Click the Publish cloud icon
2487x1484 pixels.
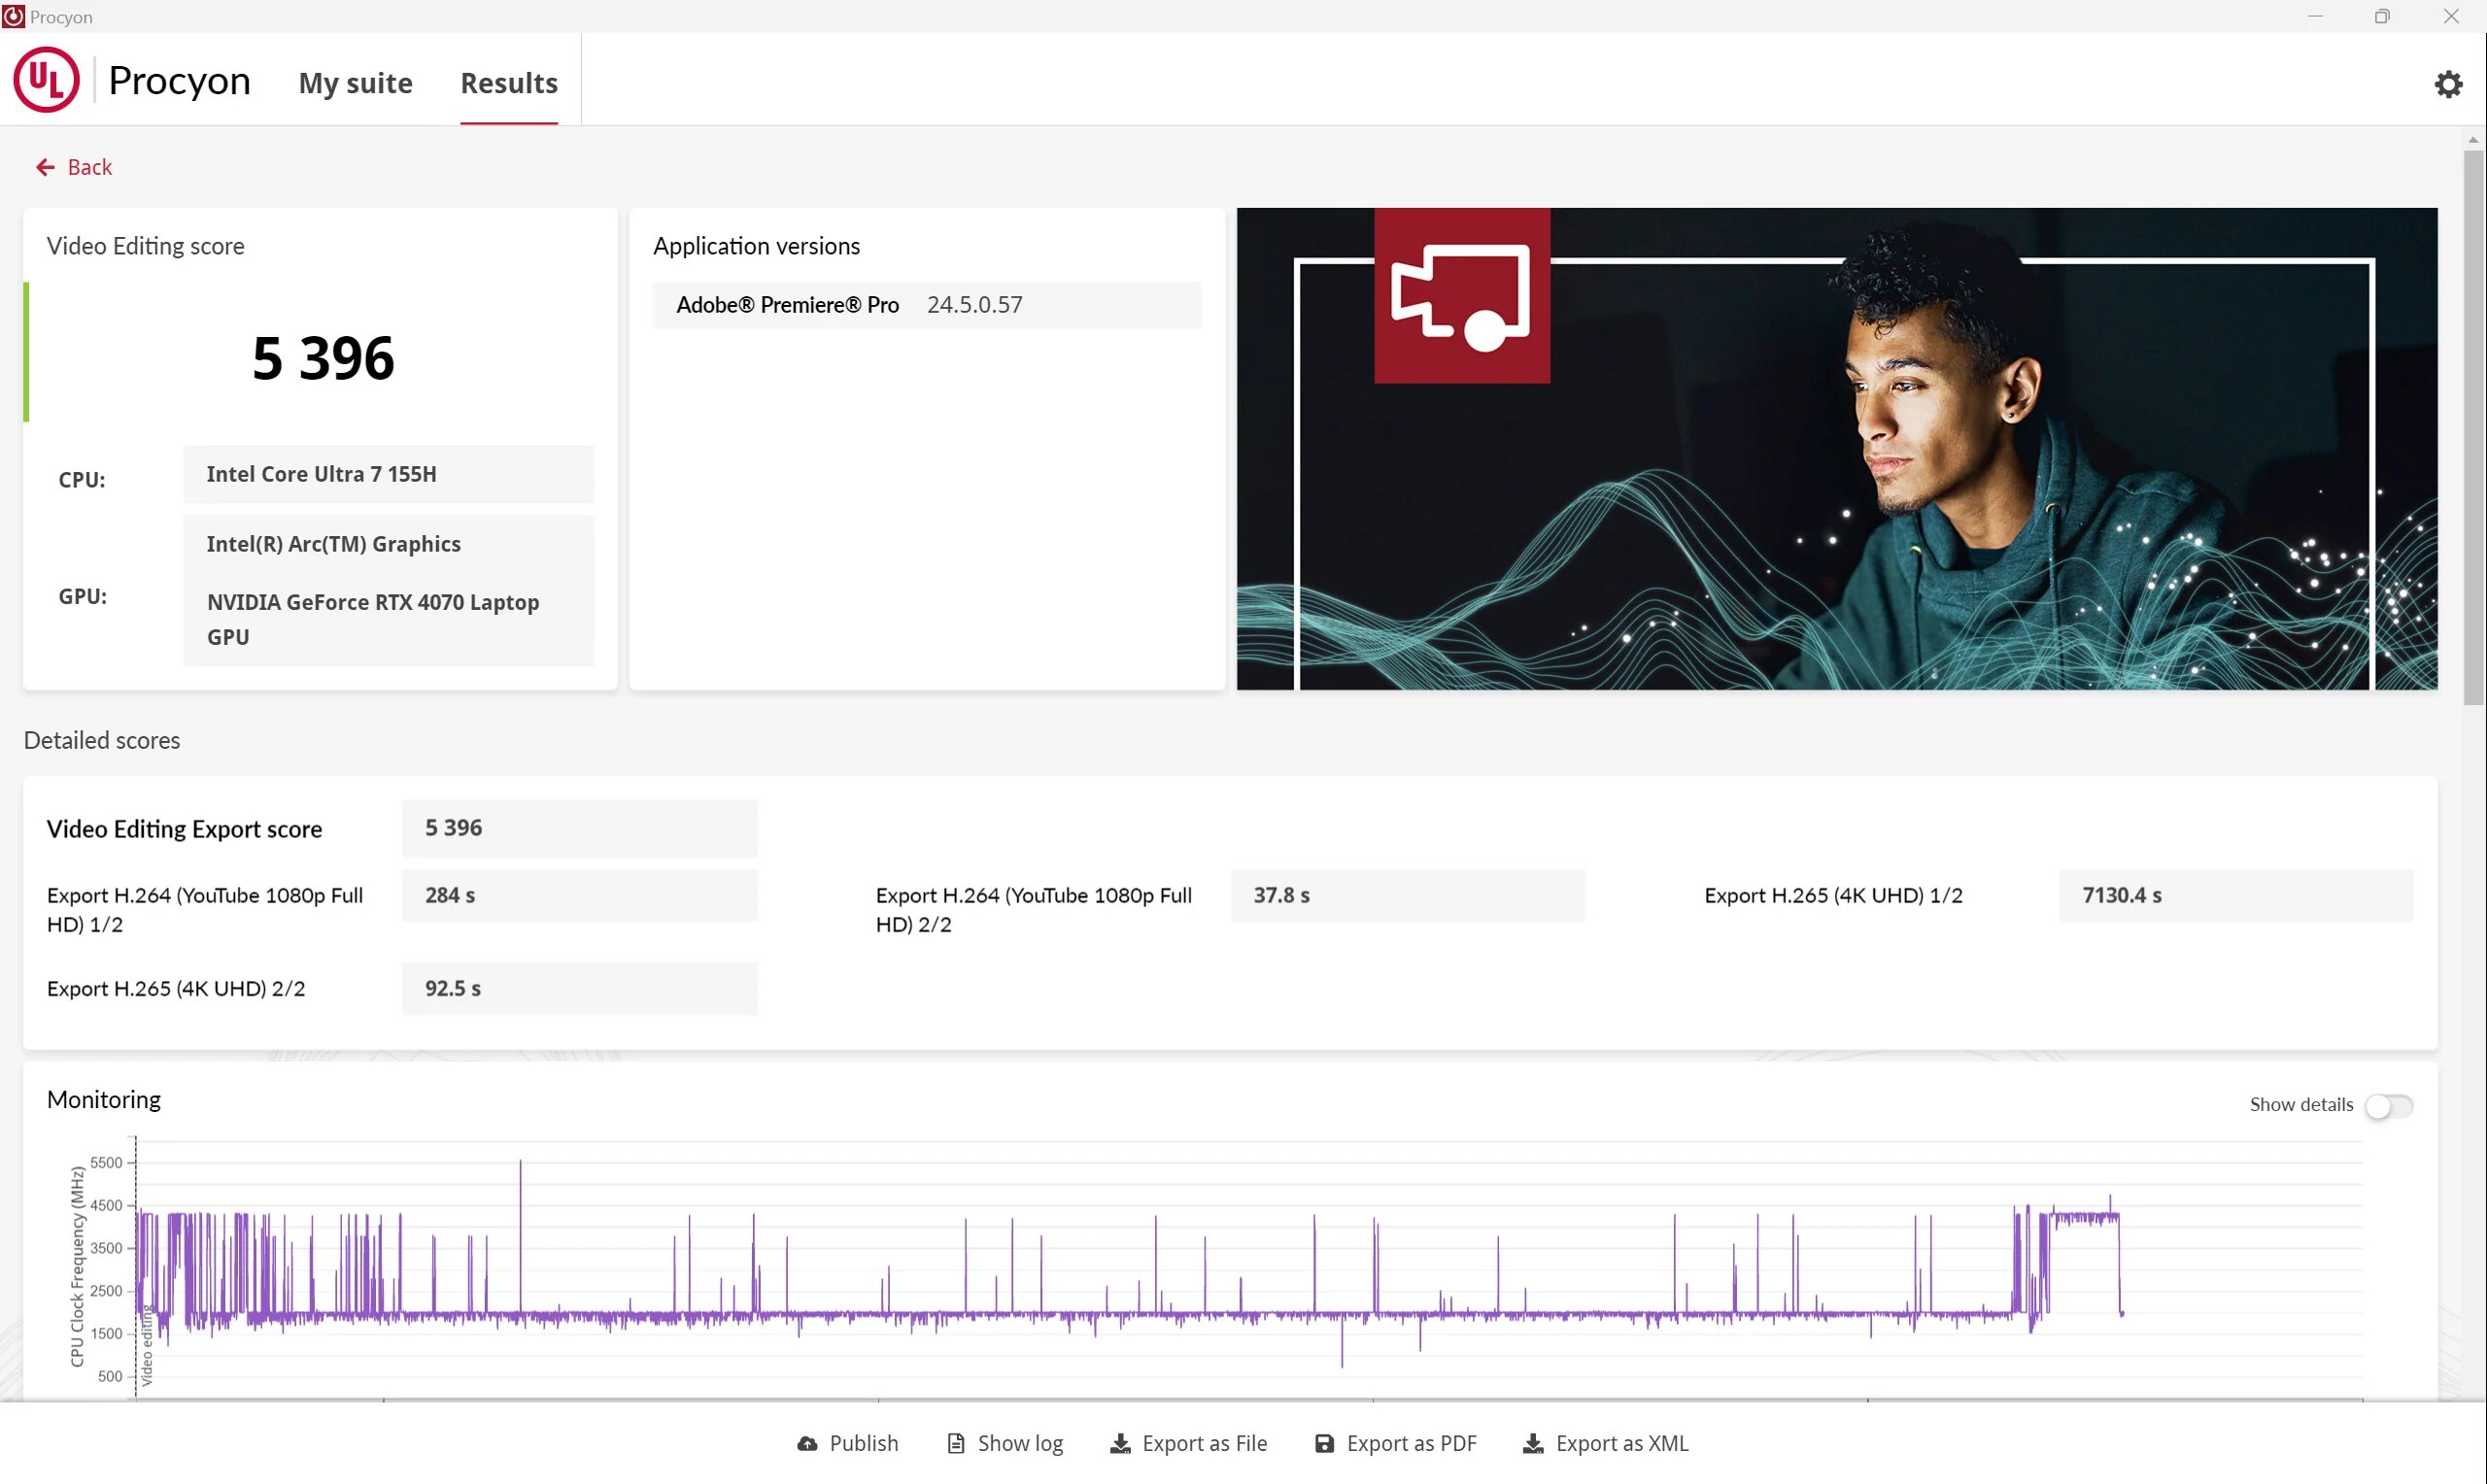click(807, 1443)
